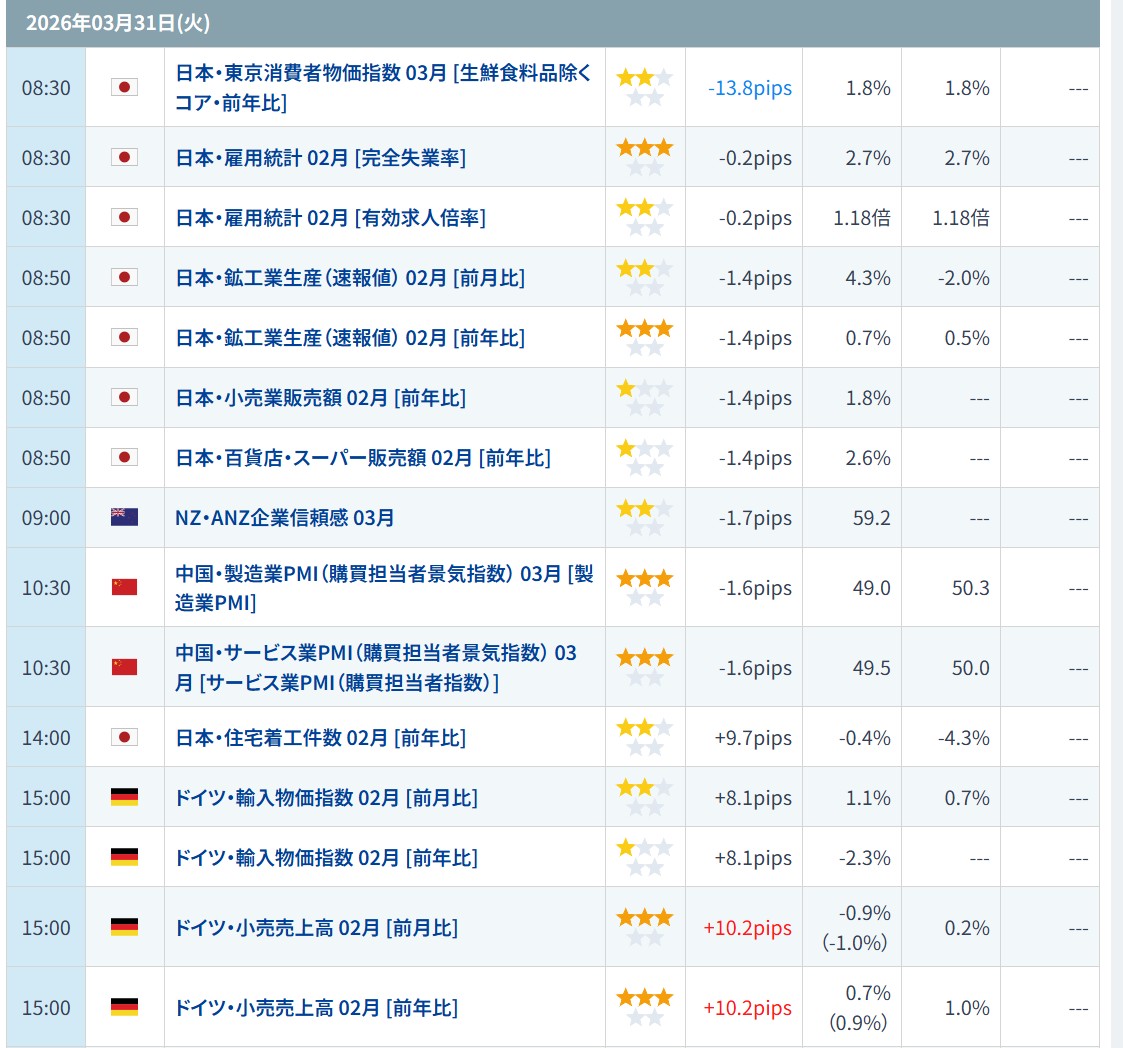Click star rating for 完全失業率 row
Screen dimensions: 1123x1048
(644, 157)
